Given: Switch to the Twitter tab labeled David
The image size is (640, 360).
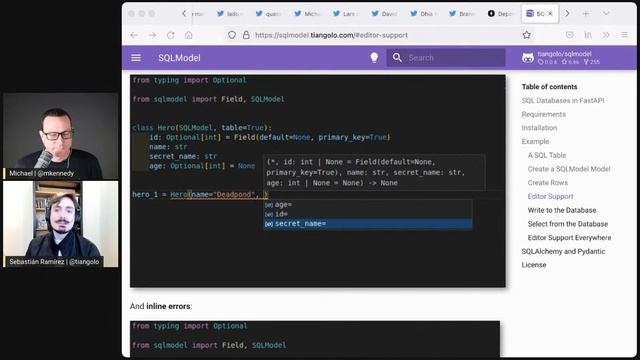Looking at the screenshot, I should pyautogui.click(x=384, y=13).
